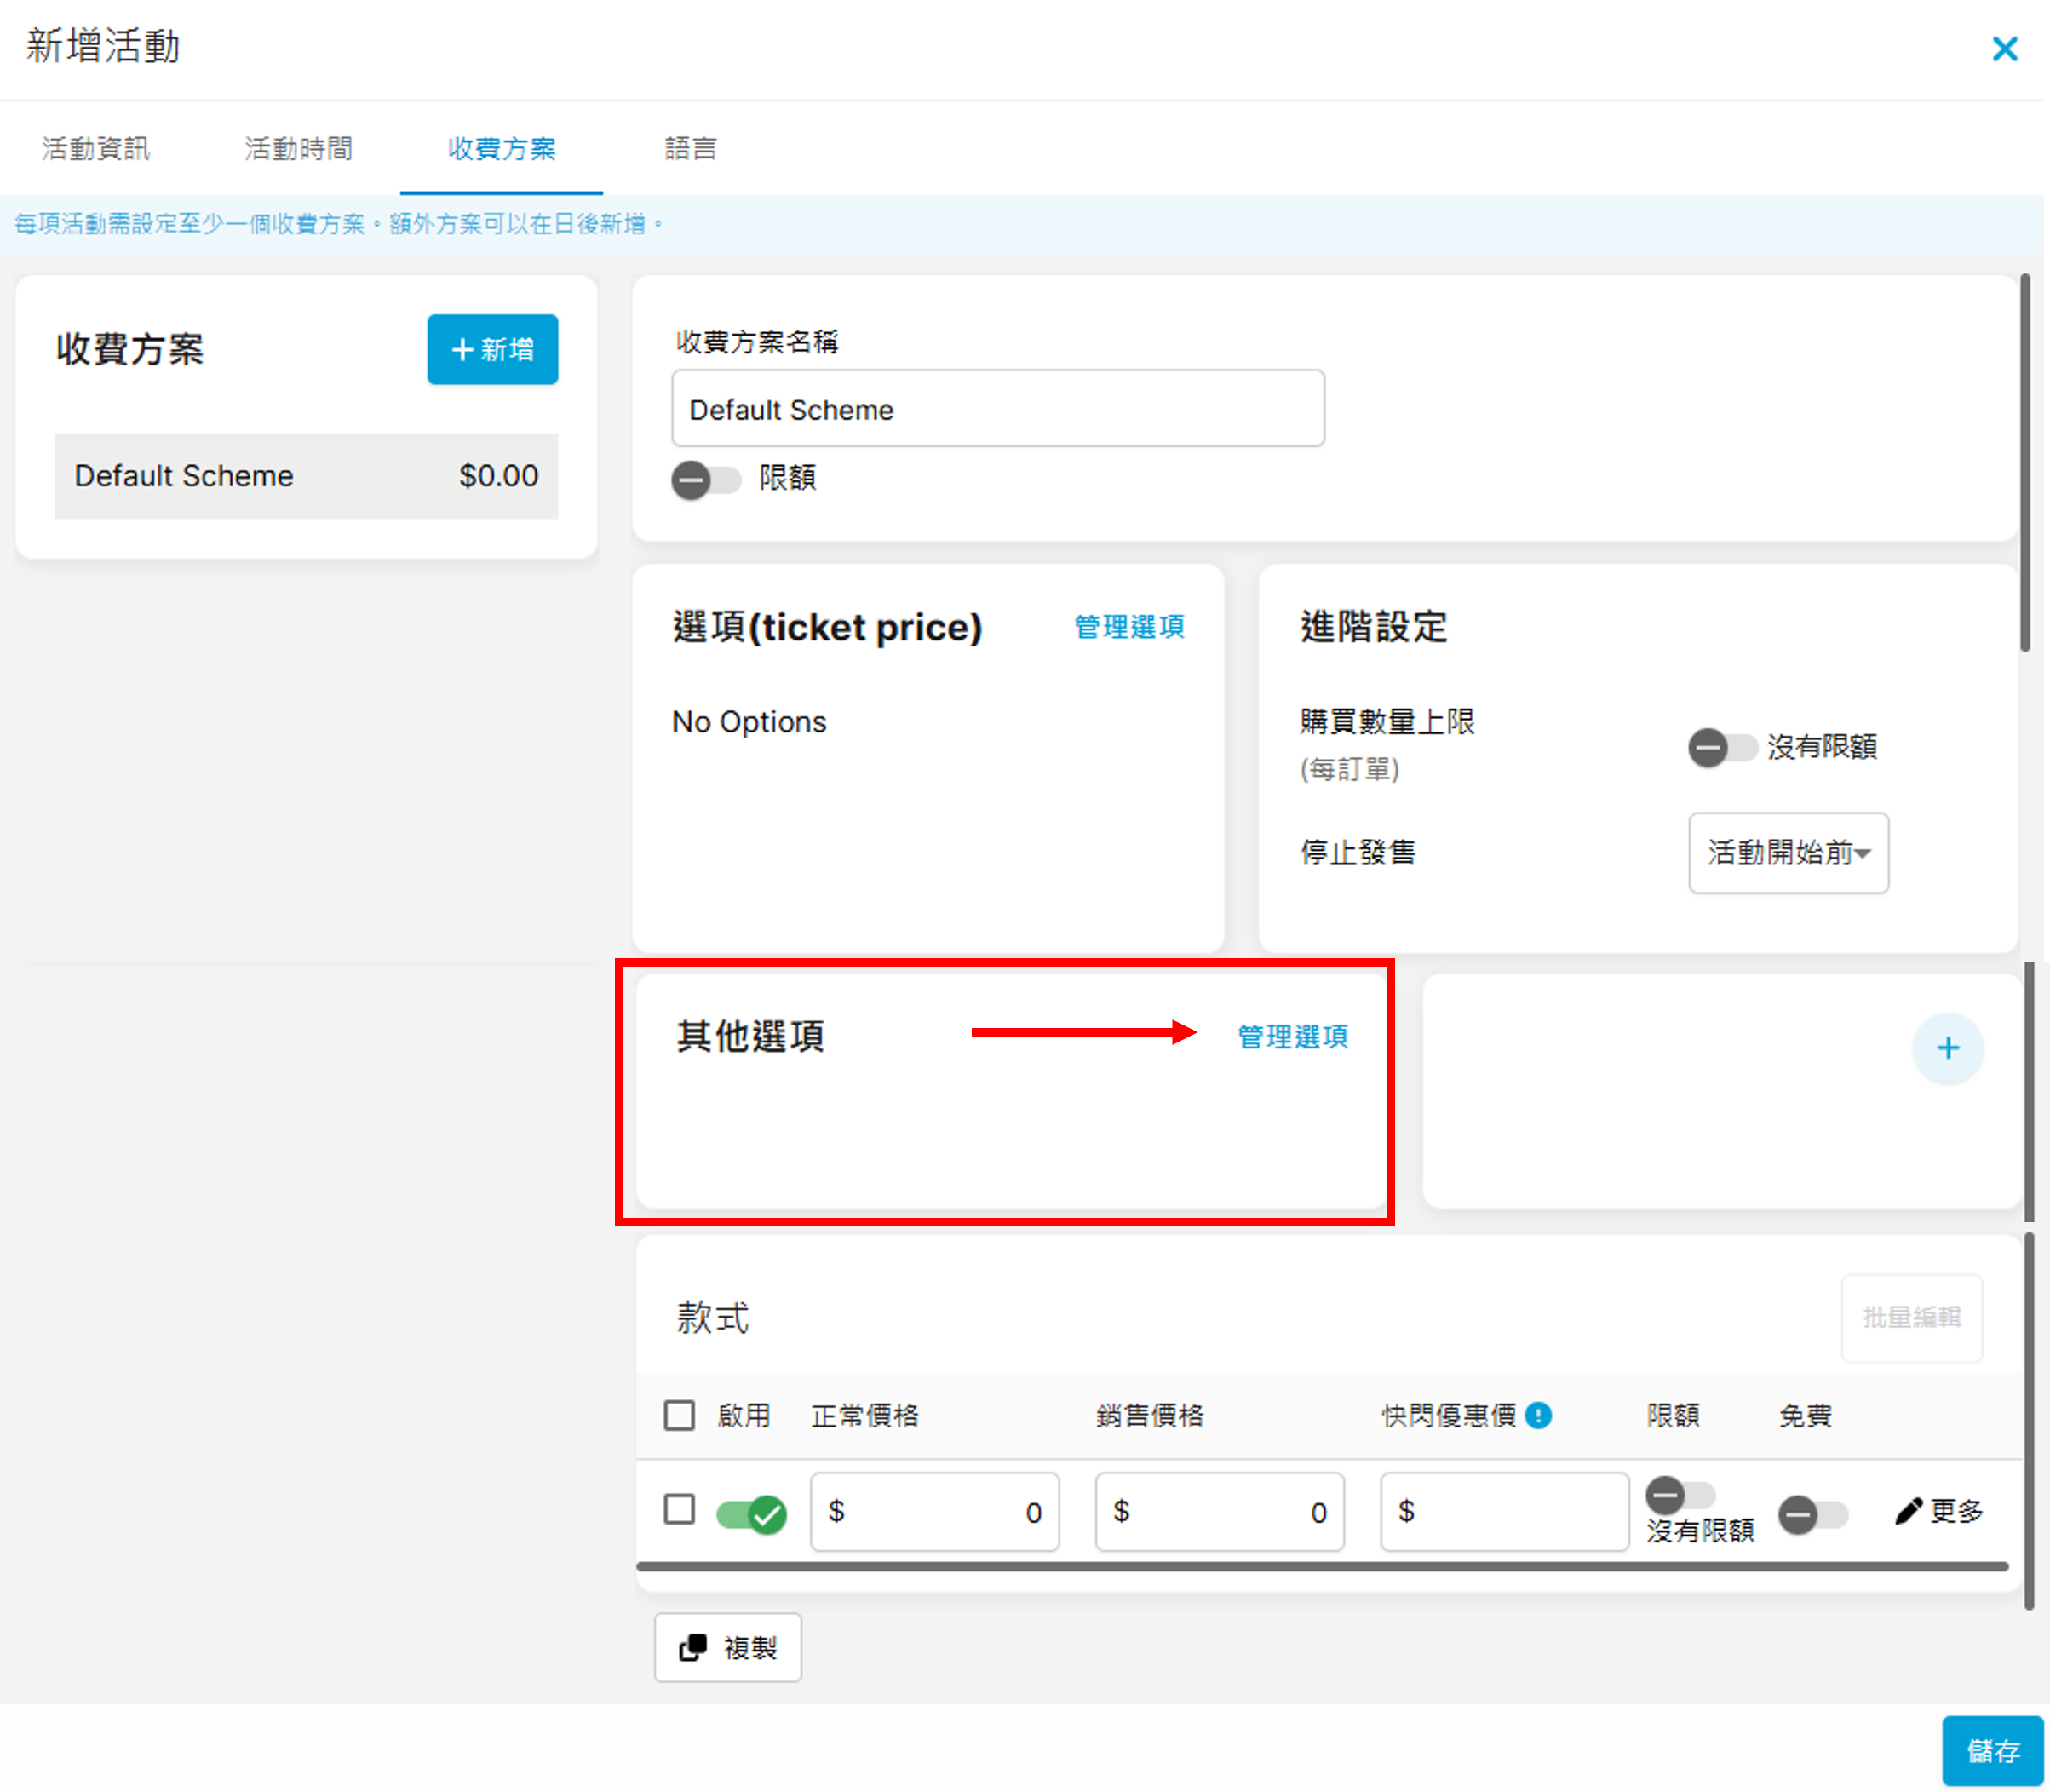Click 管理選項 link for ticket price

pyautogui.click(x=1128, y=627)
